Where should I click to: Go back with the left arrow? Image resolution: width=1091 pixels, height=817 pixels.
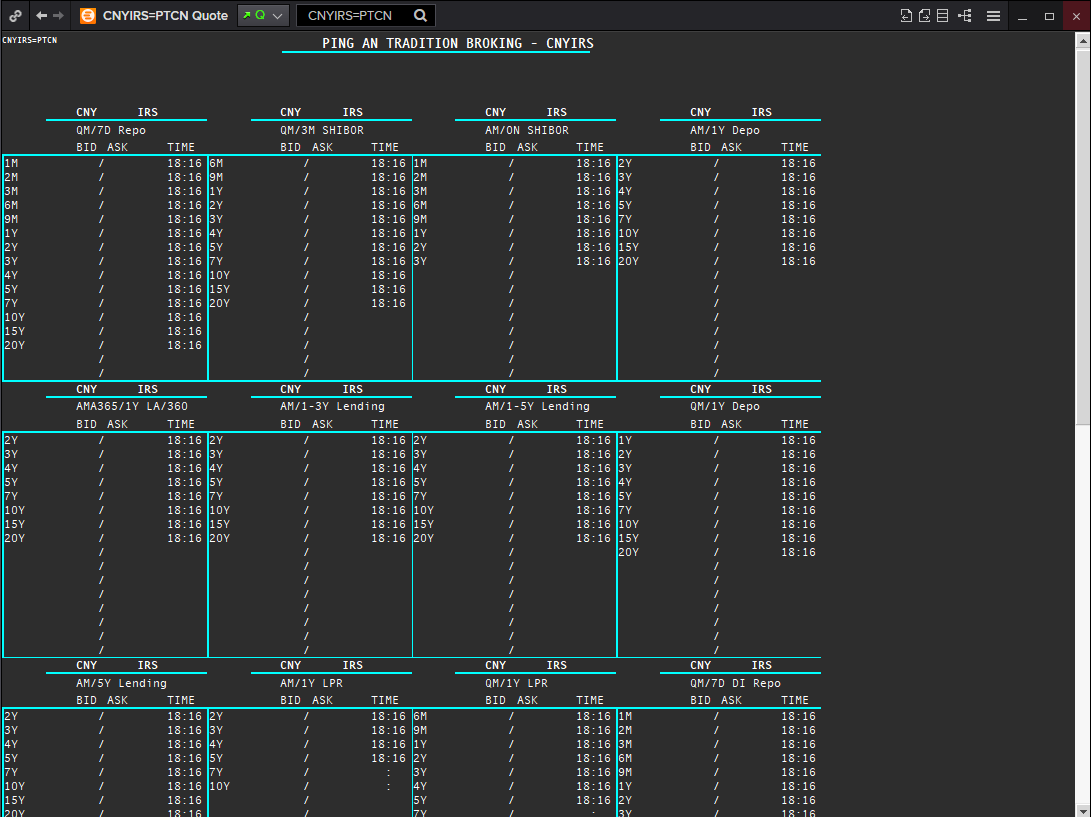(42, 15)
